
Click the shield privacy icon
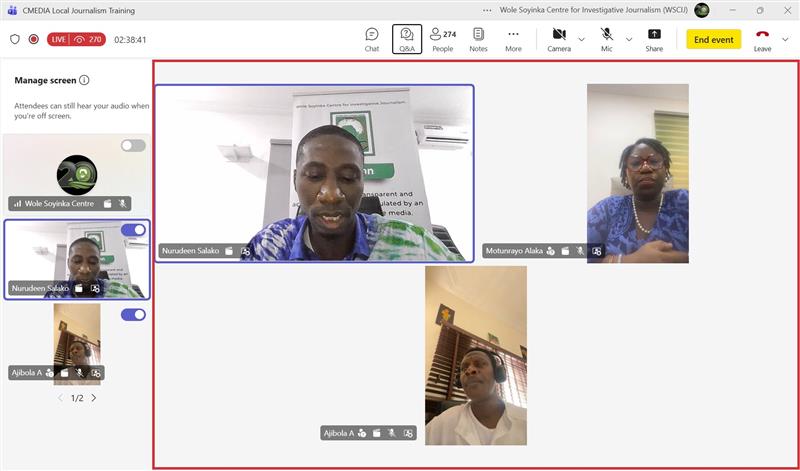(14, 40)
